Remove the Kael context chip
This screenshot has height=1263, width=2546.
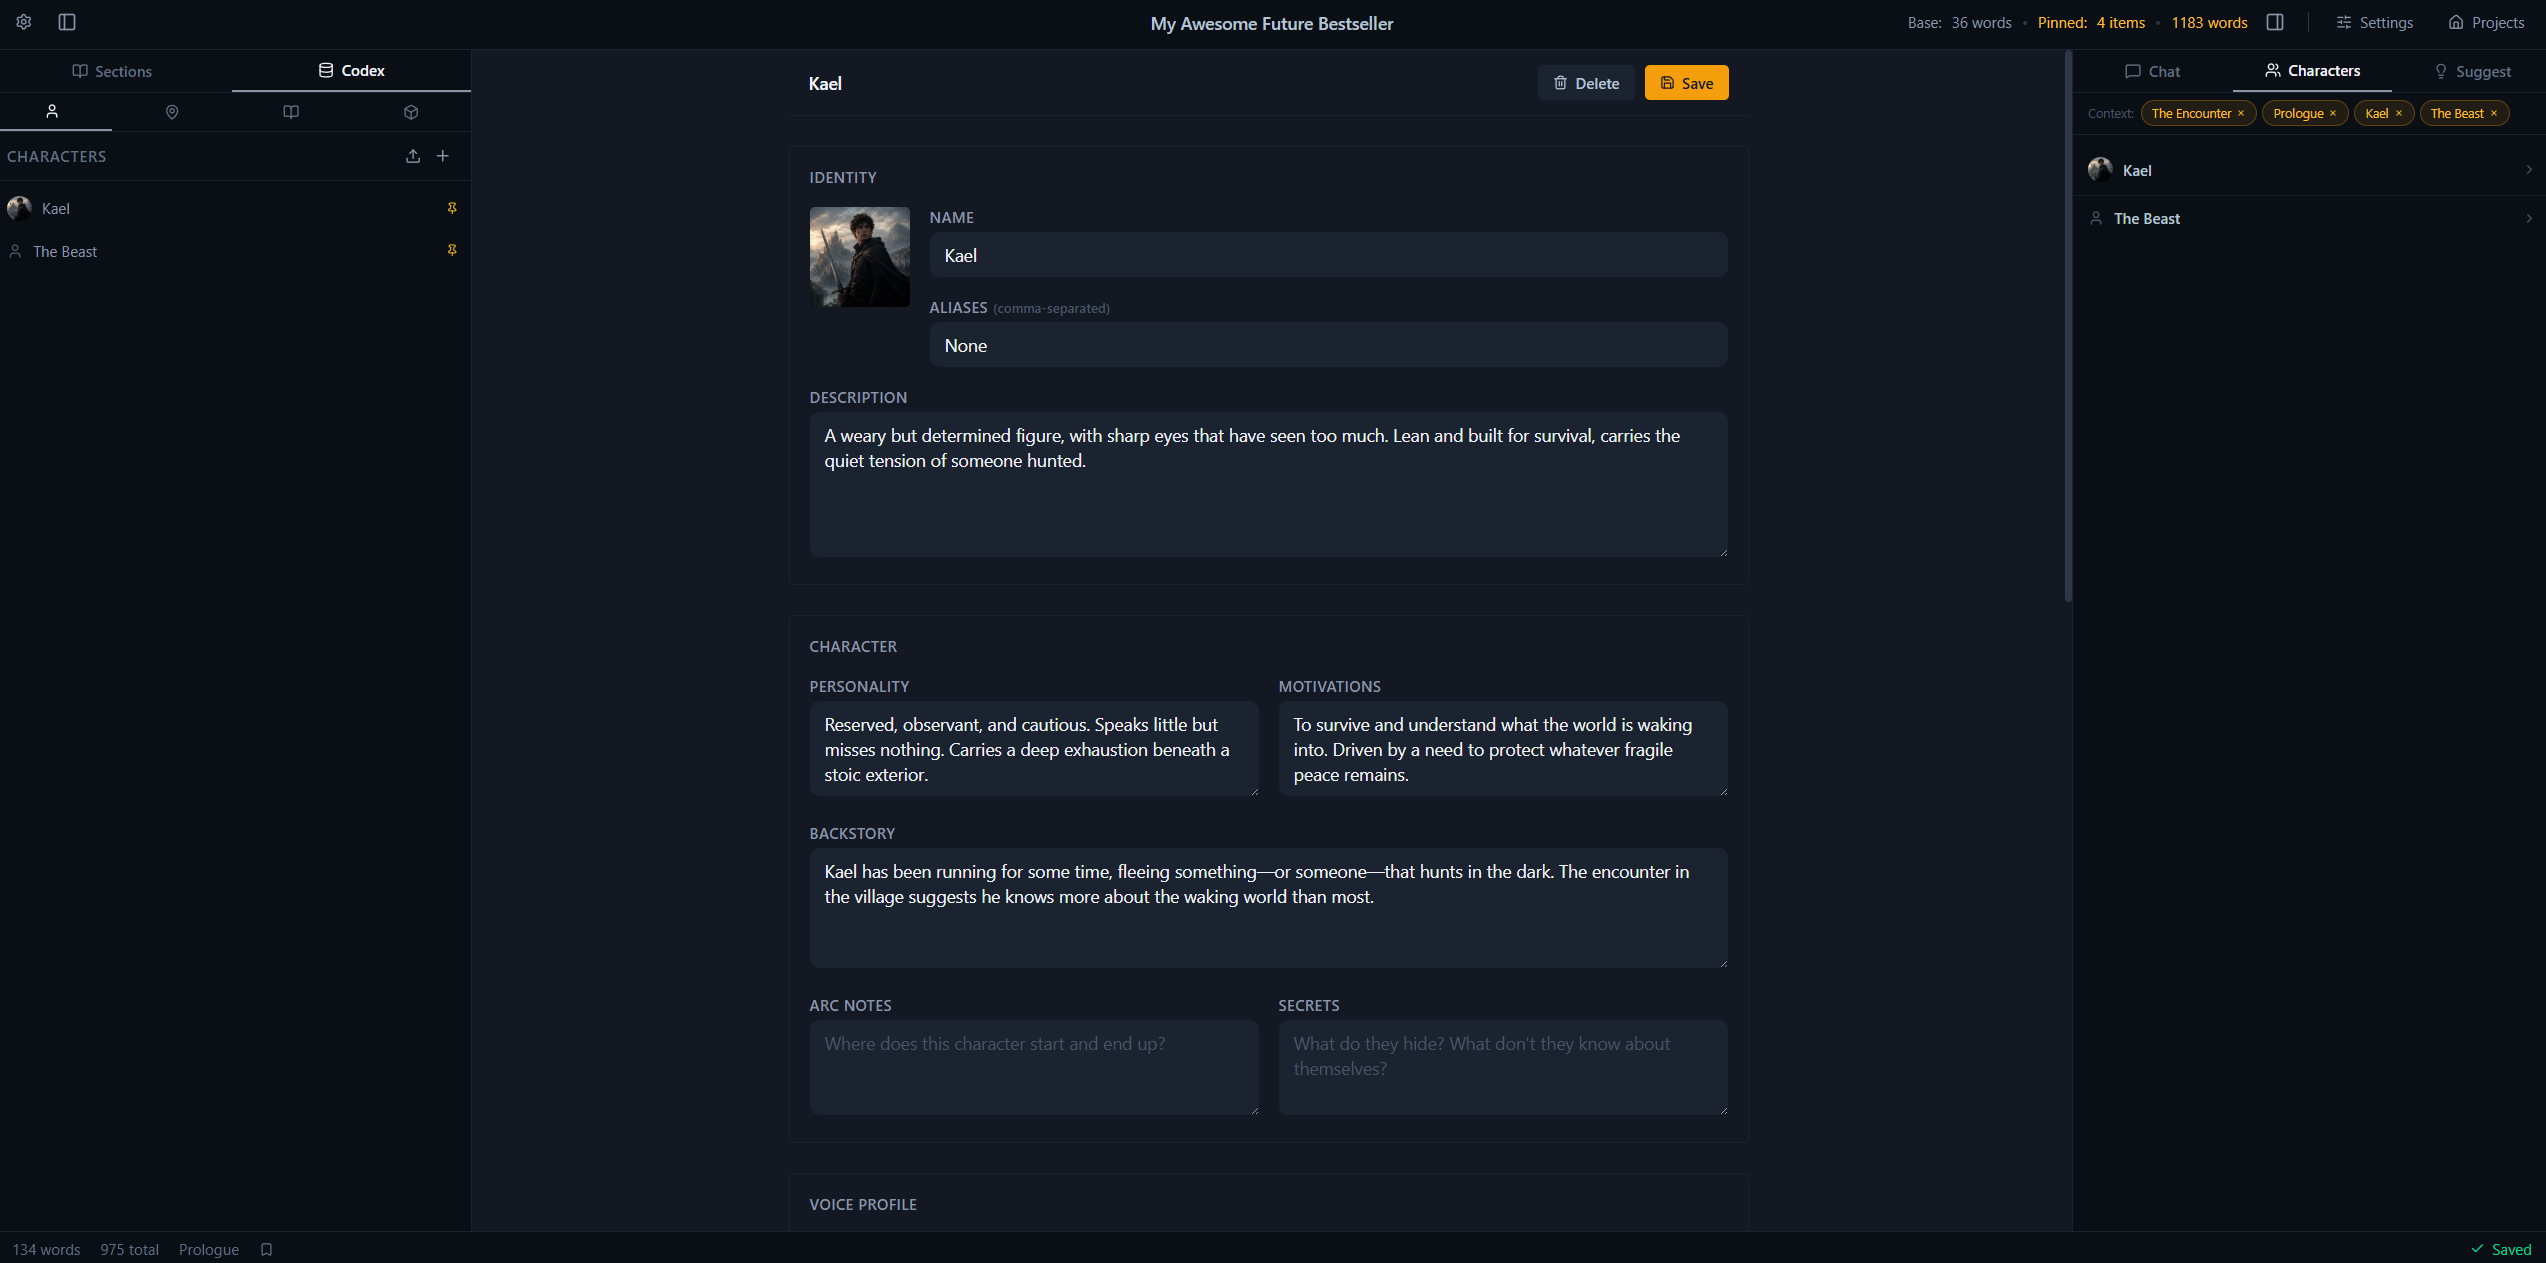click(2399, 113)
